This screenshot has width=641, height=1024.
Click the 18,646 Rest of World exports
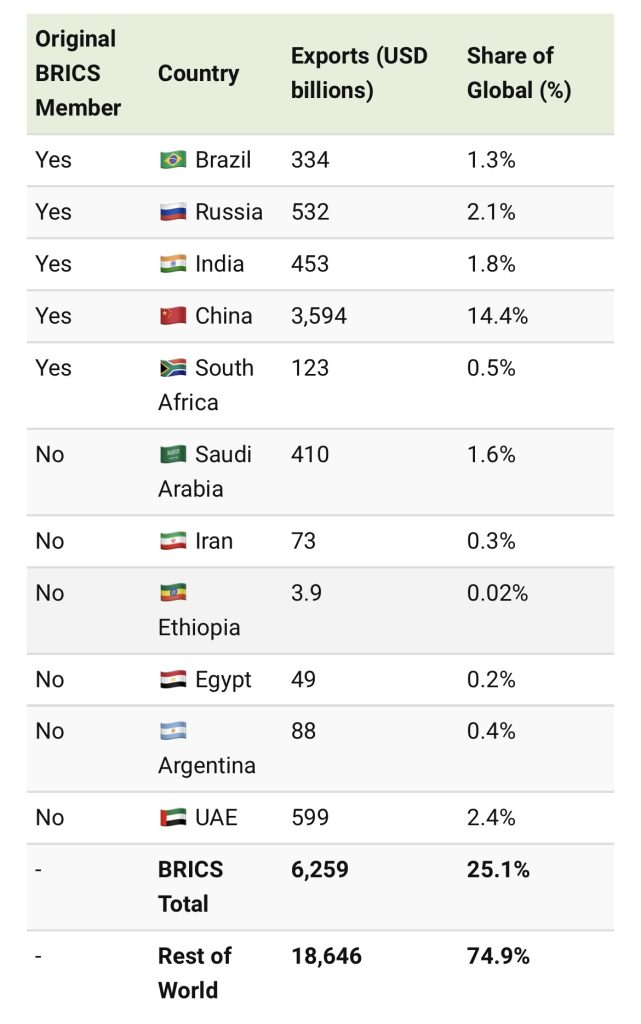[326, 956]
